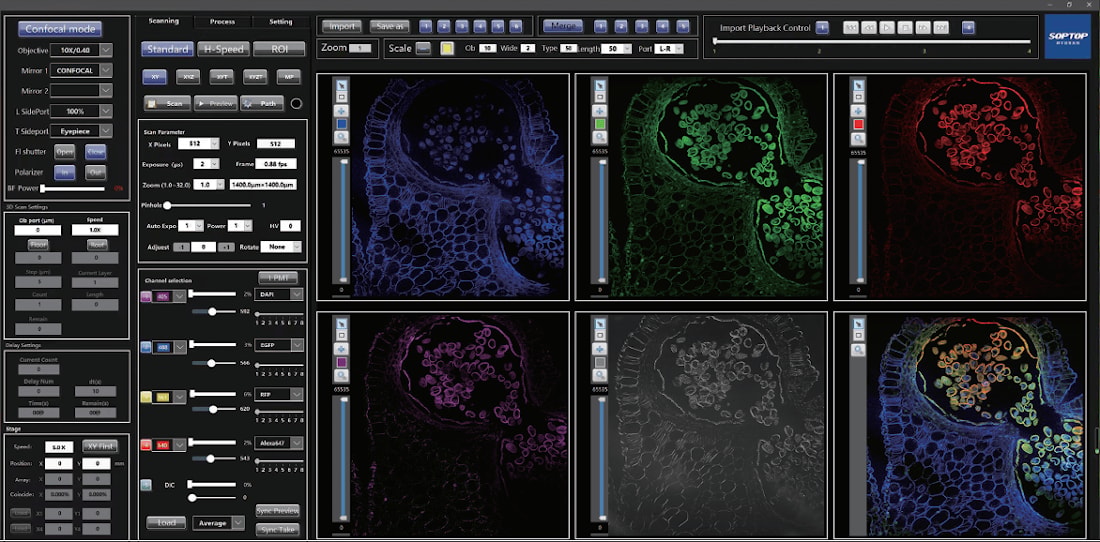Click the Scale line style button
This screenshot has height=542, width=1100.
pyautogui.click(x=423, y=48)
